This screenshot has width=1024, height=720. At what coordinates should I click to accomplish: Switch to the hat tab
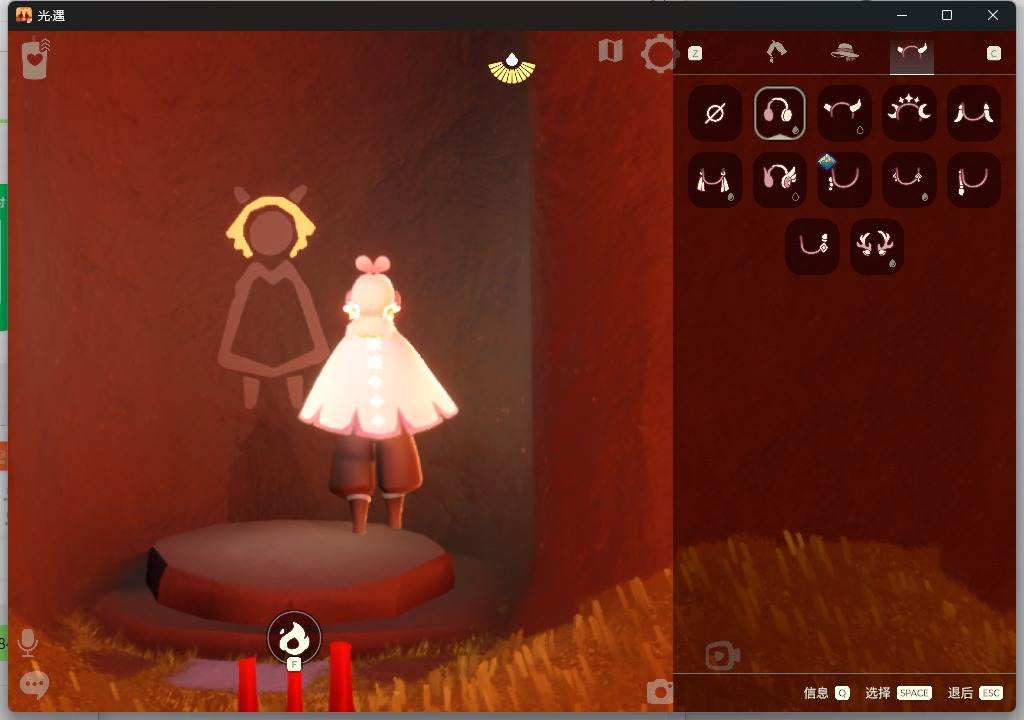tap(844, 52)
